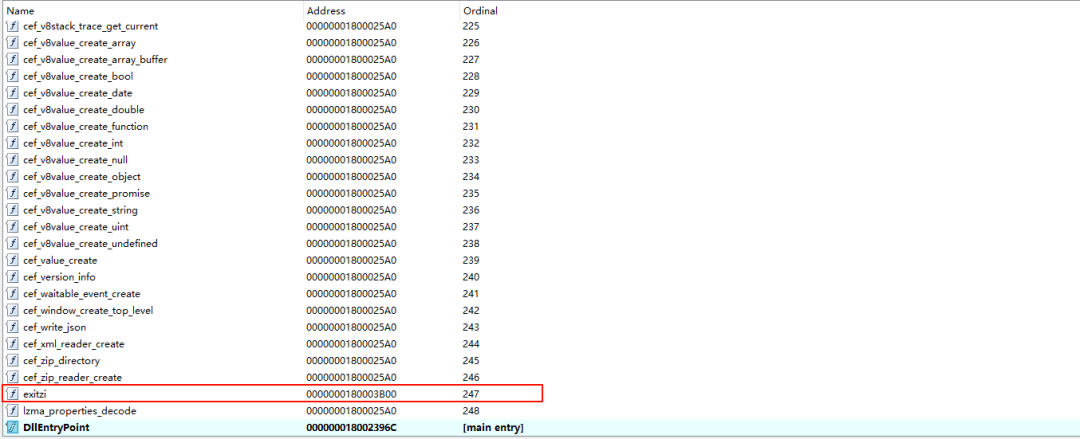This screenshot has width=1080, height=439.
Task: Select the cef_v8value_create_date export name
Action: click(x=78, y=93)
